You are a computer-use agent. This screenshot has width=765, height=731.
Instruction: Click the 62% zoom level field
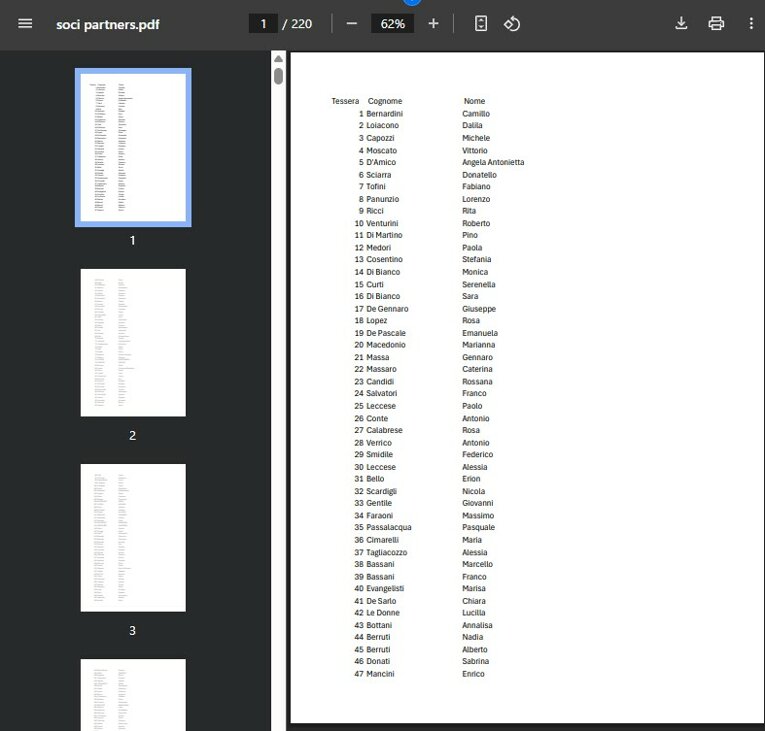[392, 23]
